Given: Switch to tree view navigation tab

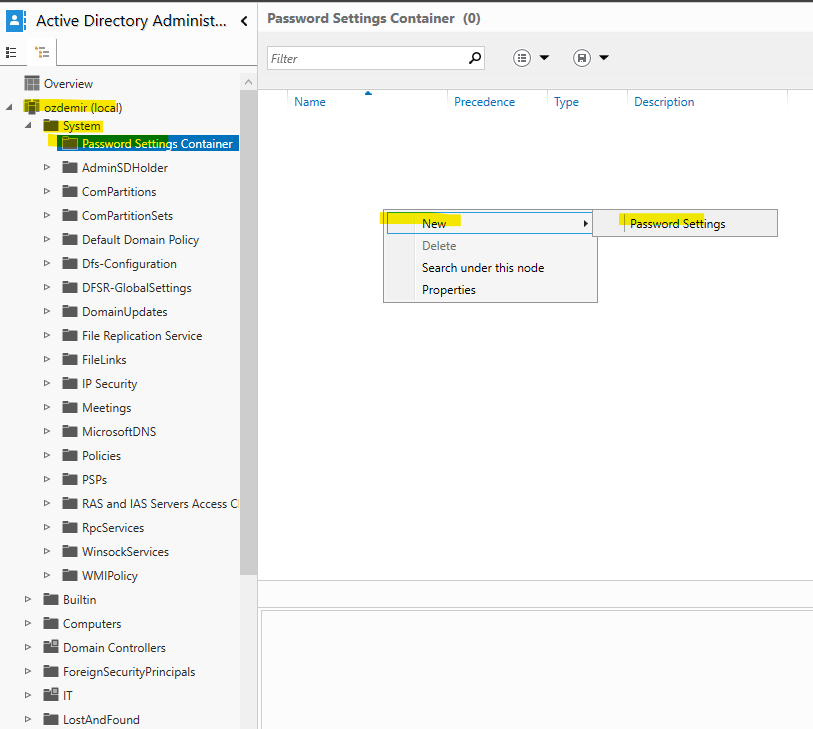Looking at the screenshot, I should click(x=41, y=52).
